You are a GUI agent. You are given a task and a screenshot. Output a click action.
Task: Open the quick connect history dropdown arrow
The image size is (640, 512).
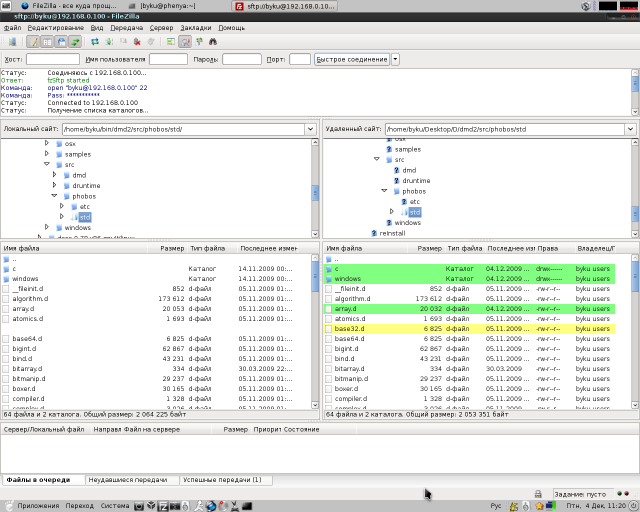click(x=395, y=59)
